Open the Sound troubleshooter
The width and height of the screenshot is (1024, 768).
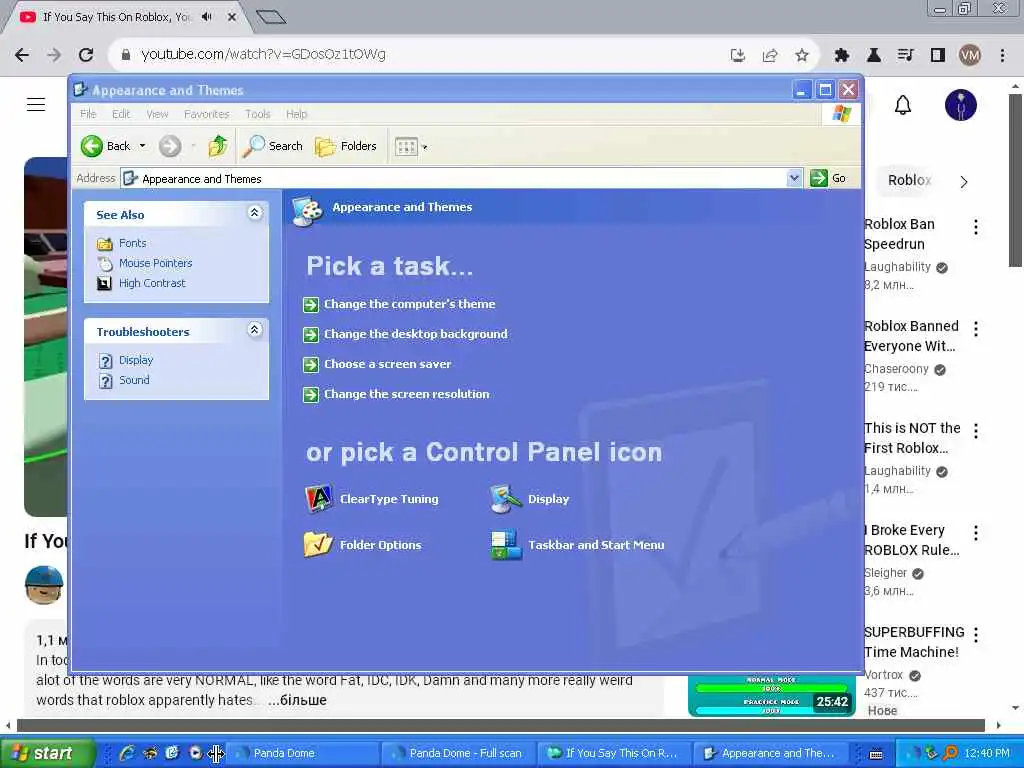coord(134,380)
